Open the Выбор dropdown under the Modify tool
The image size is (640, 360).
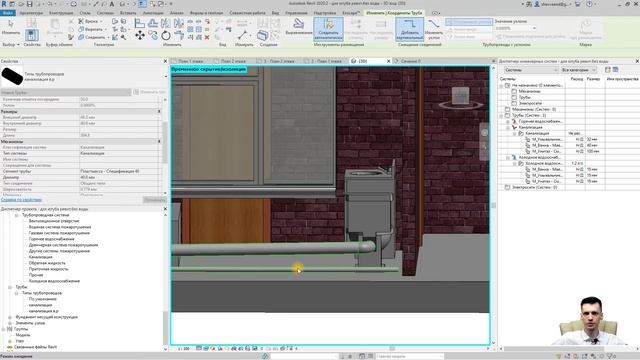[11, 44]
